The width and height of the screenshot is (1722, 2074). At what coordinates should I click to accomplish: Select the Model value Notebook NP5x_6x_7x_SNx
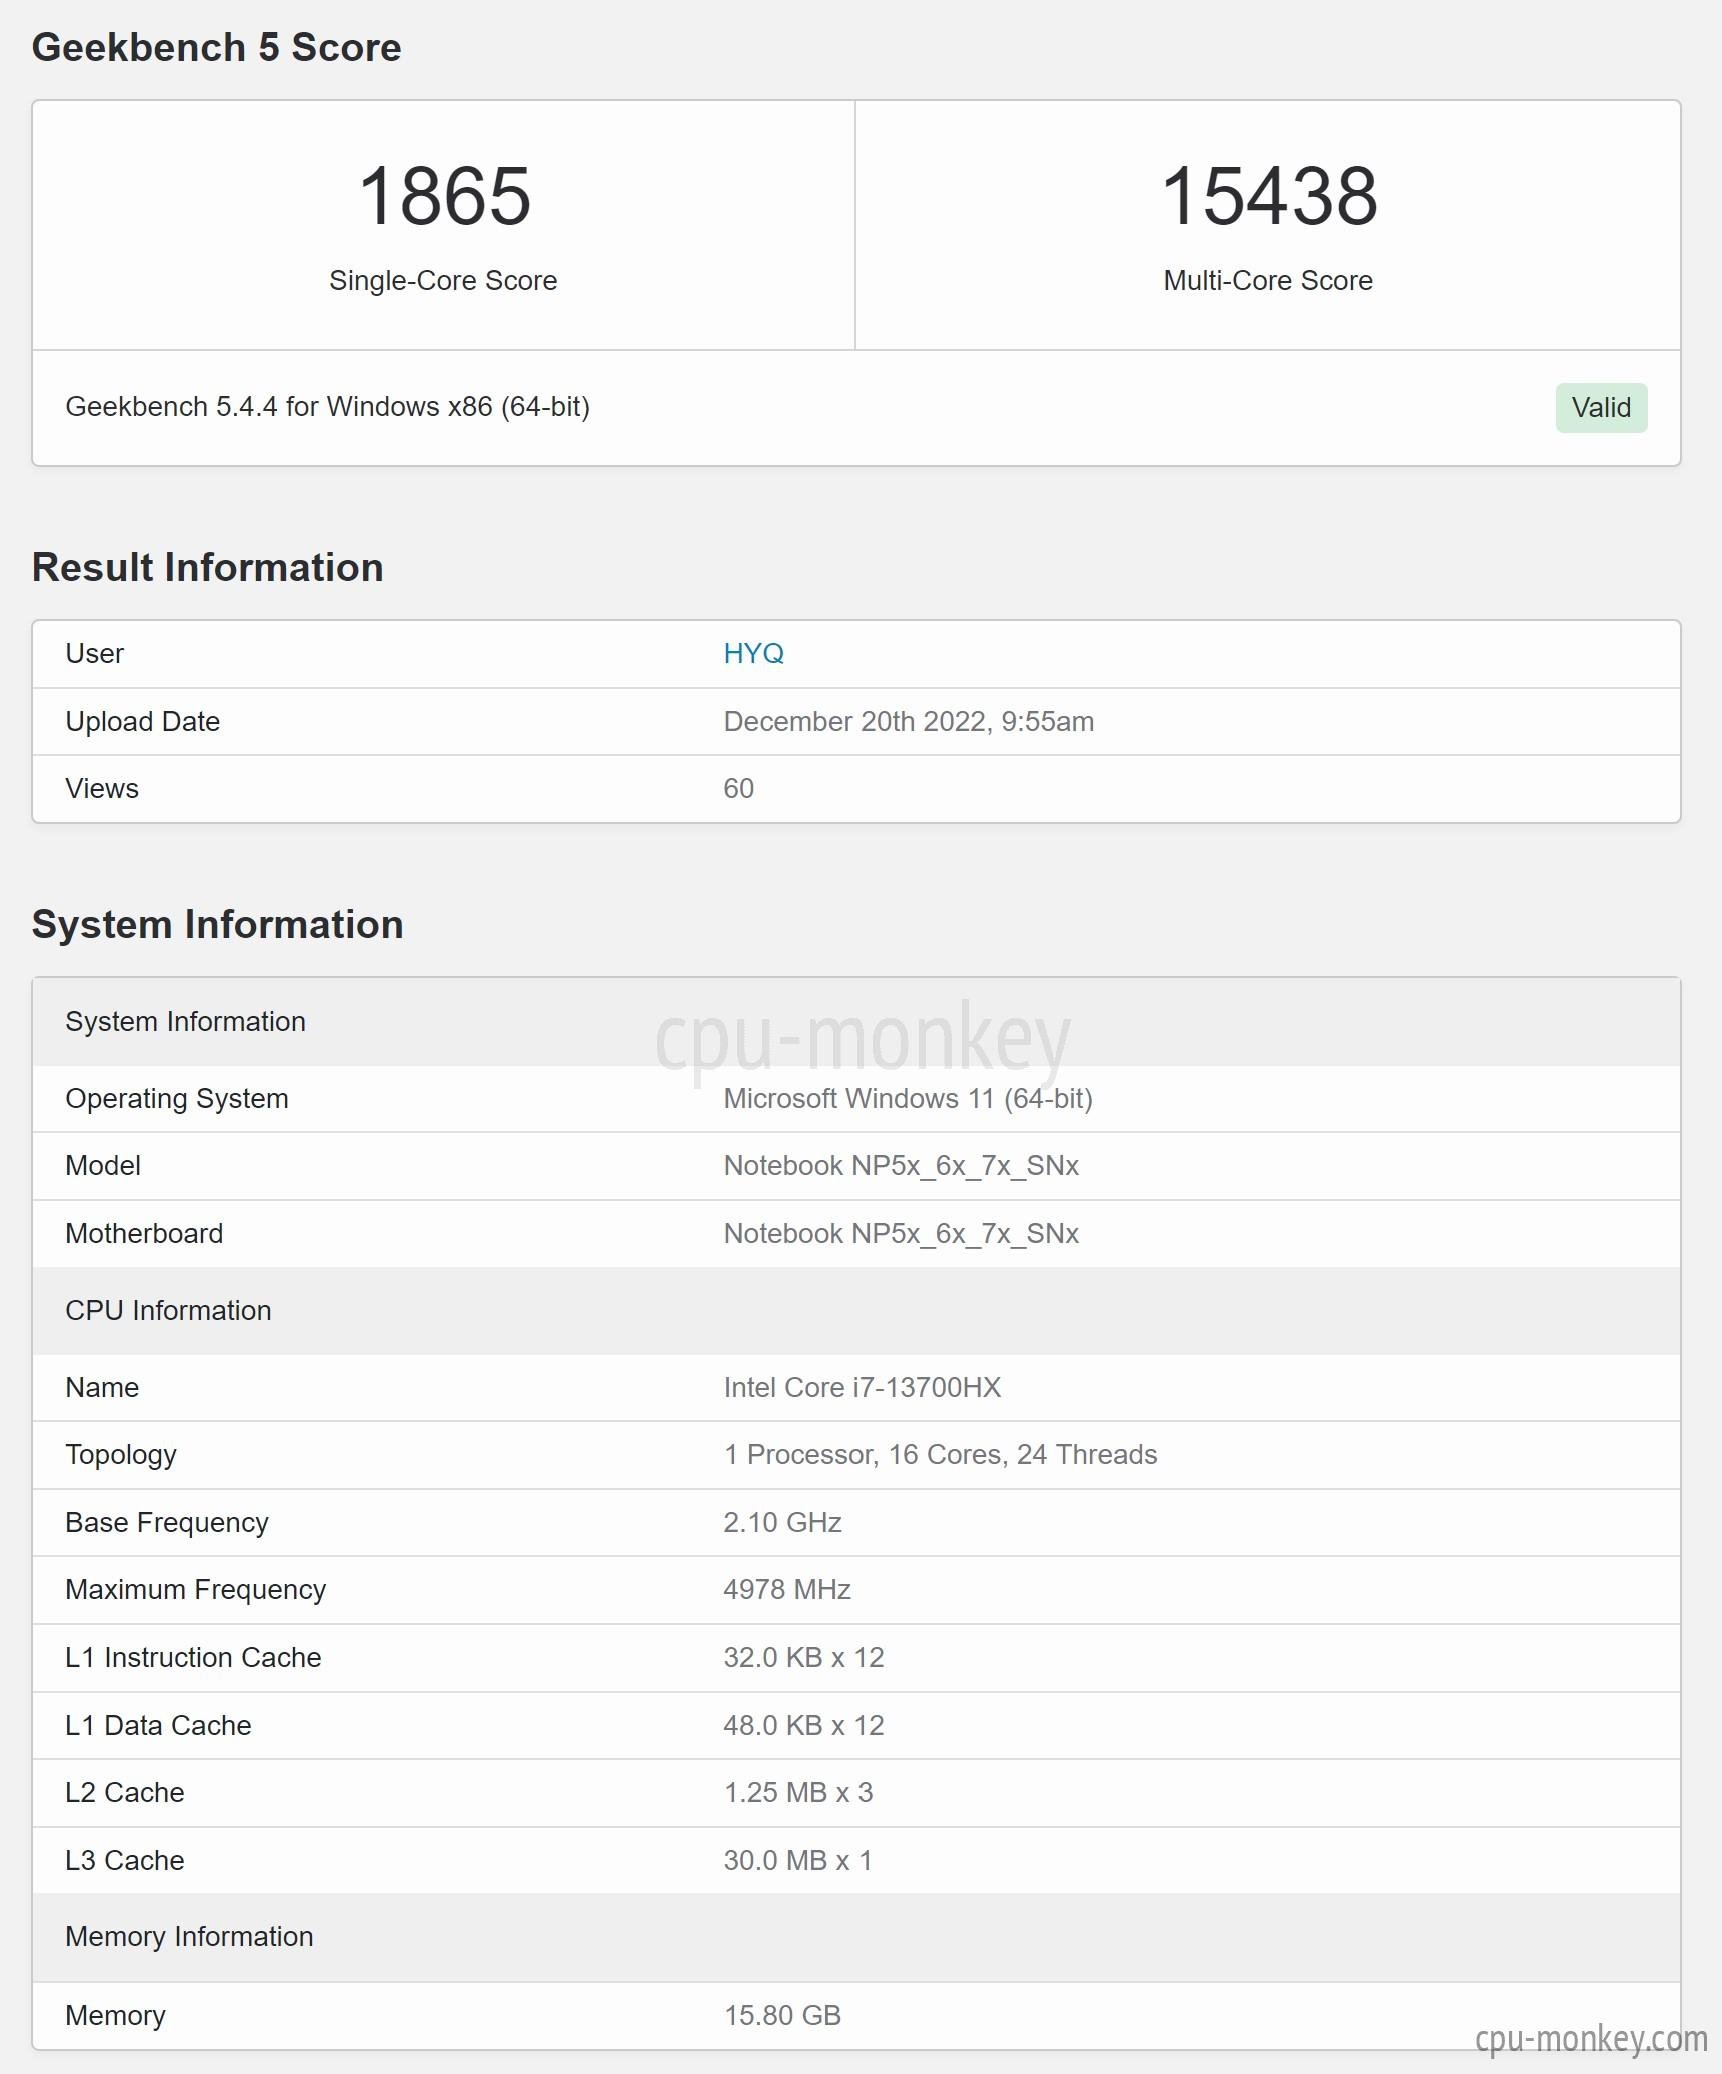click(901, 1165)
